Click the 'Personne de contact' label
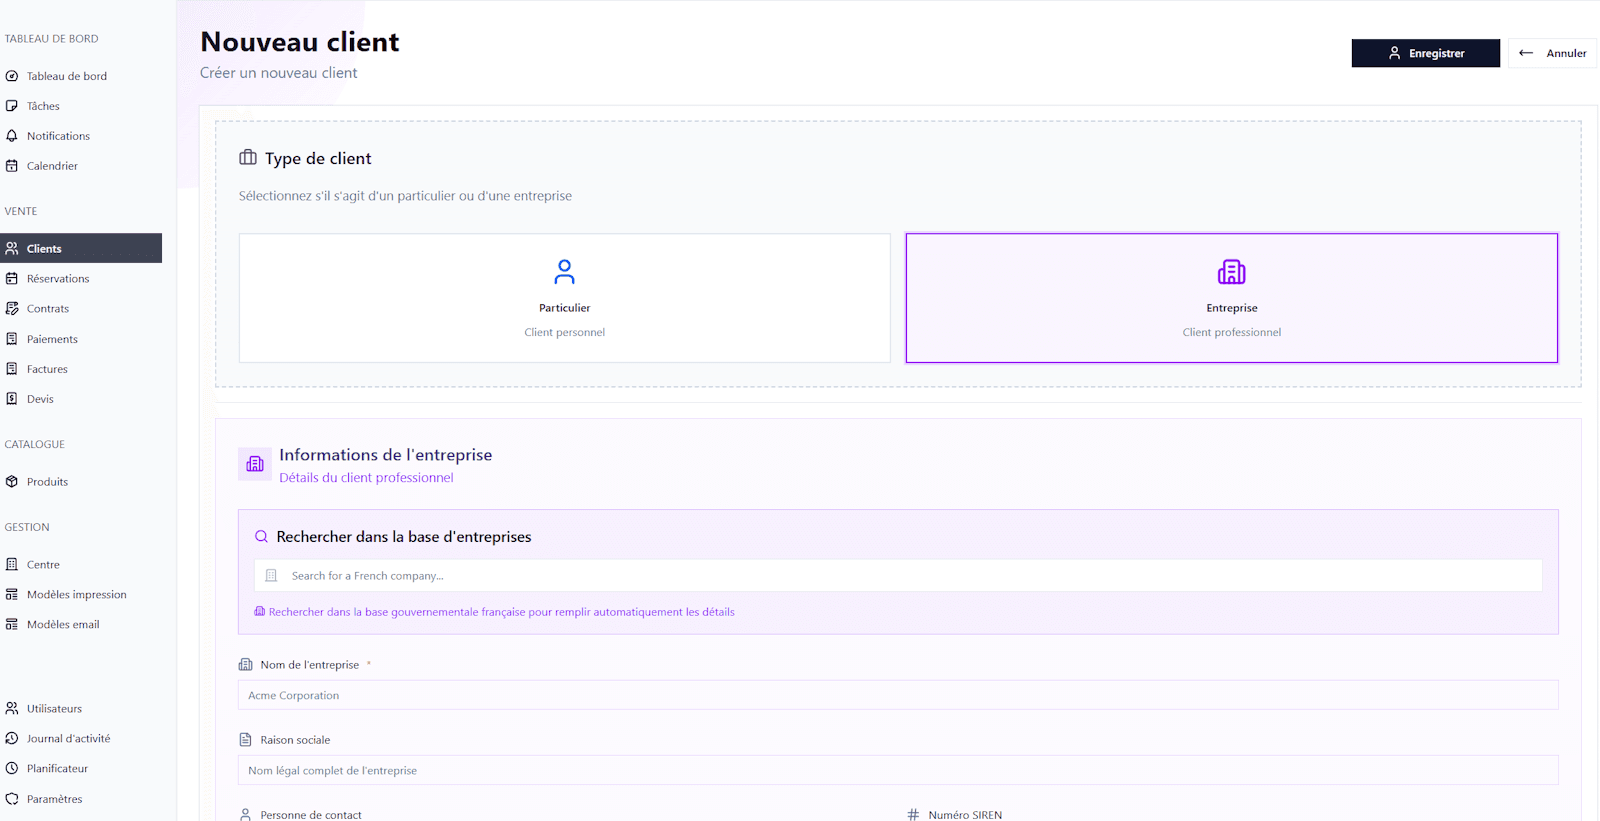The height and width of the screenshot is (821, 1600). pyautogui.click(x=311, y=815)
